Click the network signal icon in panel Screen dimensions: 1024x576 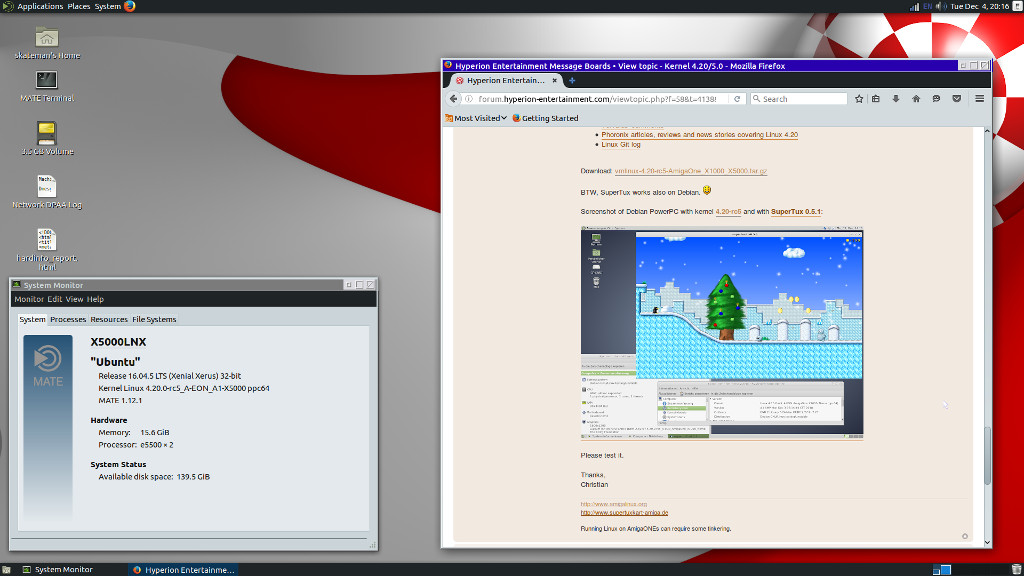point(914,7)
